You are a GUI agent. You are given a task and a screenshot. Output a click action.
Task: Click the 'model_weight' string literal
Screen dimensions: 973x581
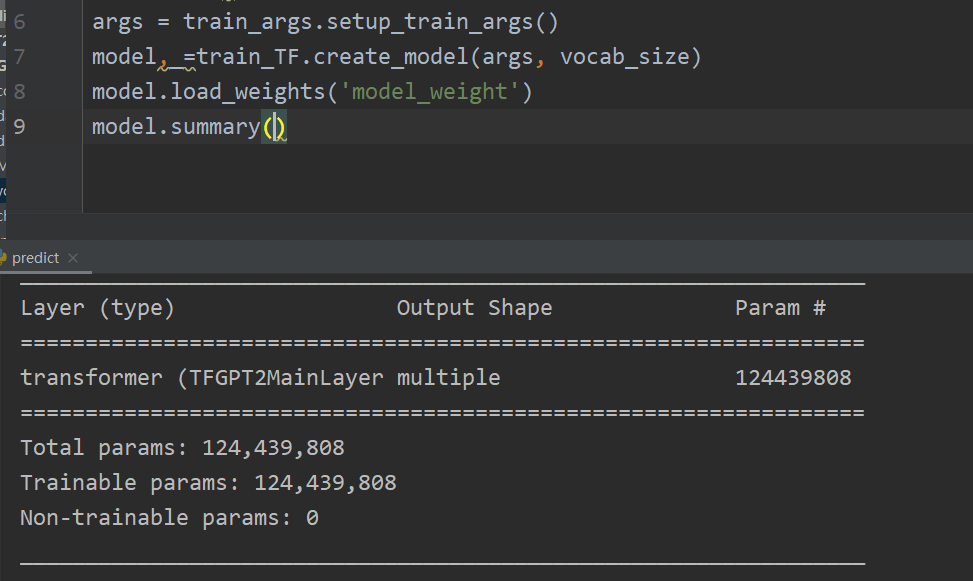pos(429,92)
